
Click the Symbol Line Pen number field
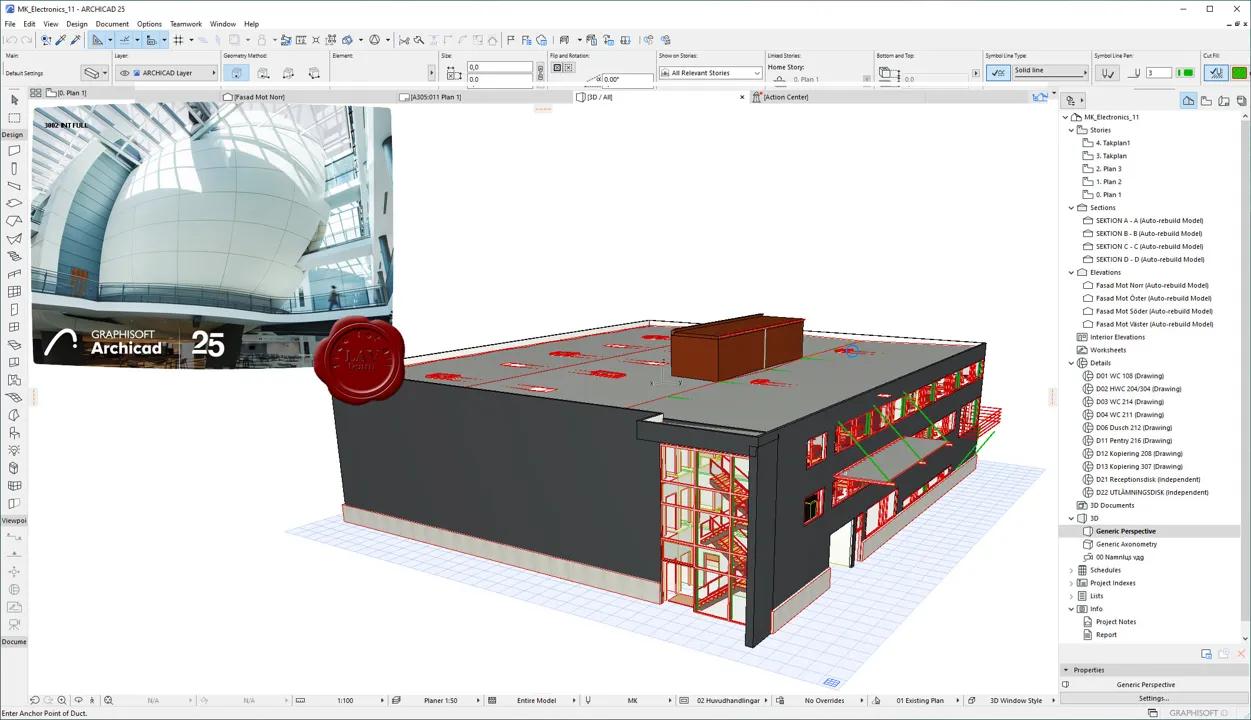point(1159,73)
